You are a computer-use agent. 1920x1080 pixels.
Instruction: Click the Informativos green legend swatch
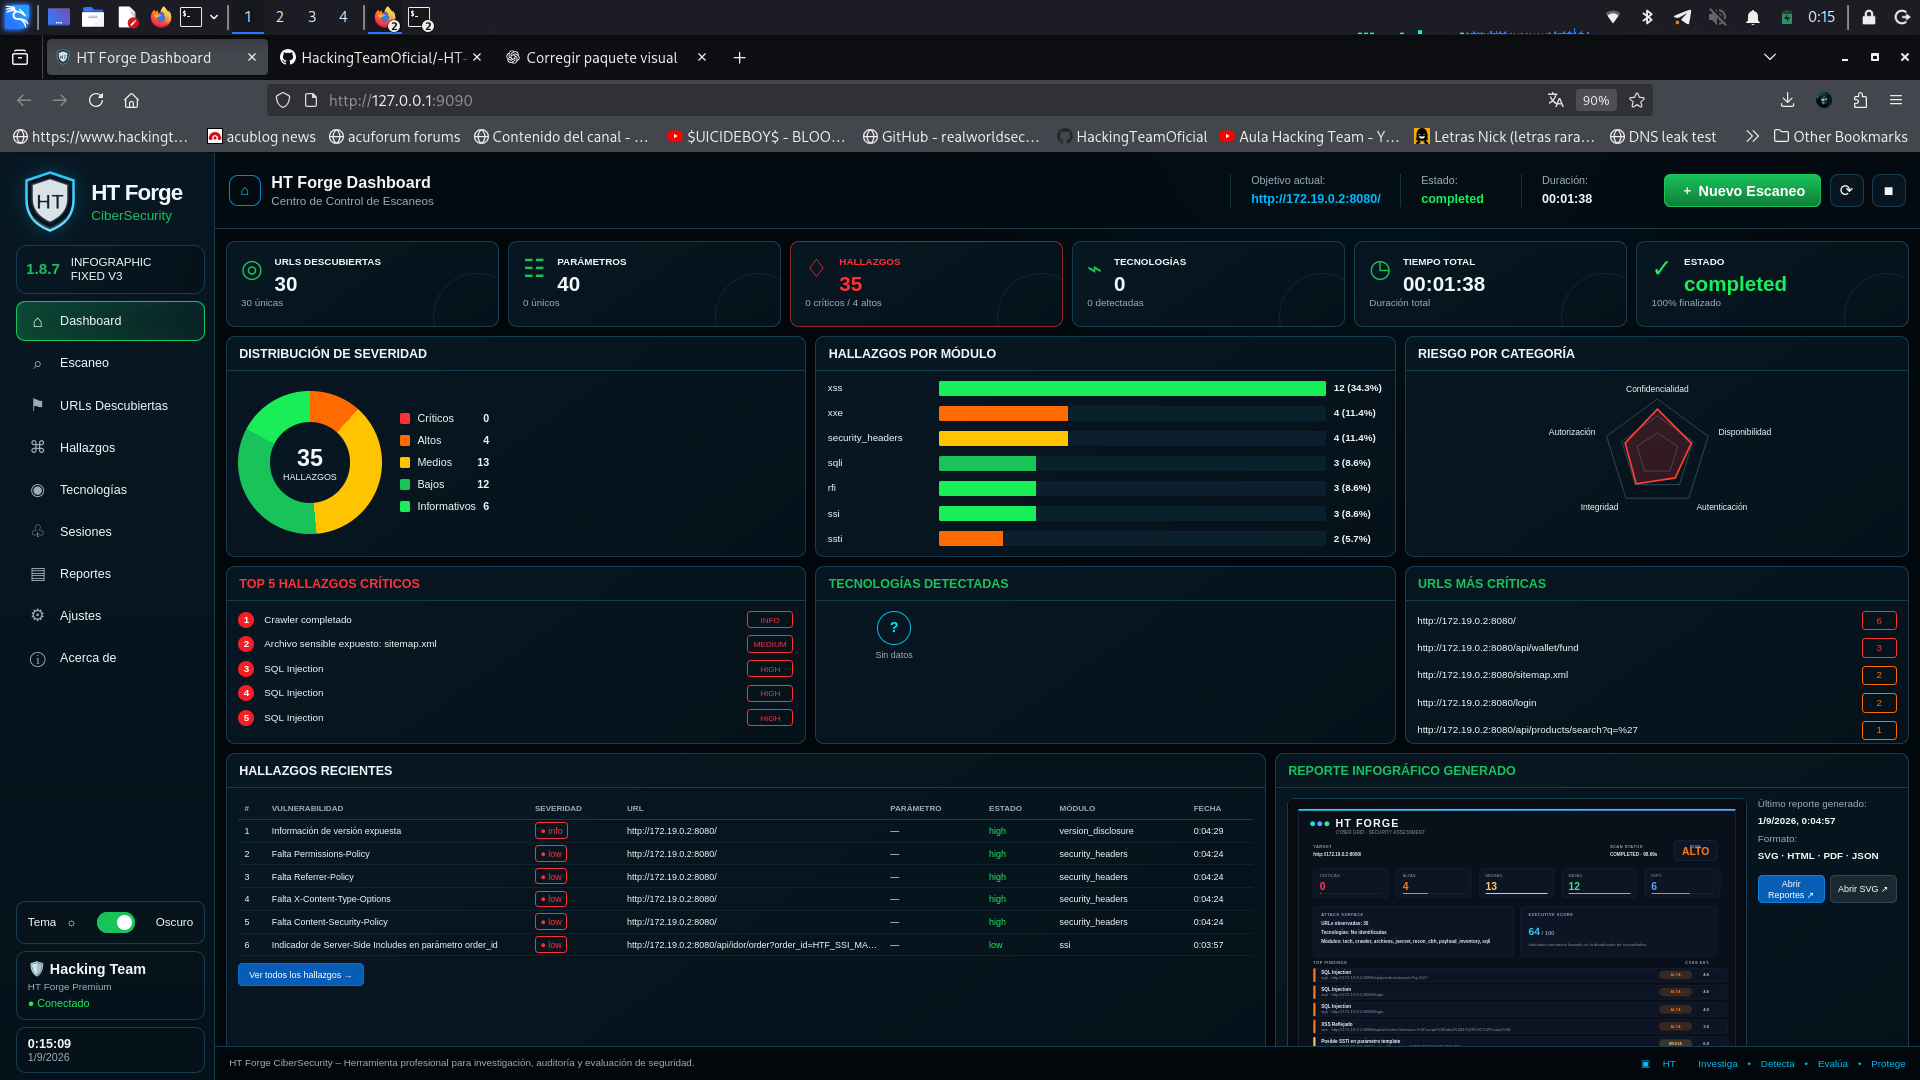click(405, 507)
